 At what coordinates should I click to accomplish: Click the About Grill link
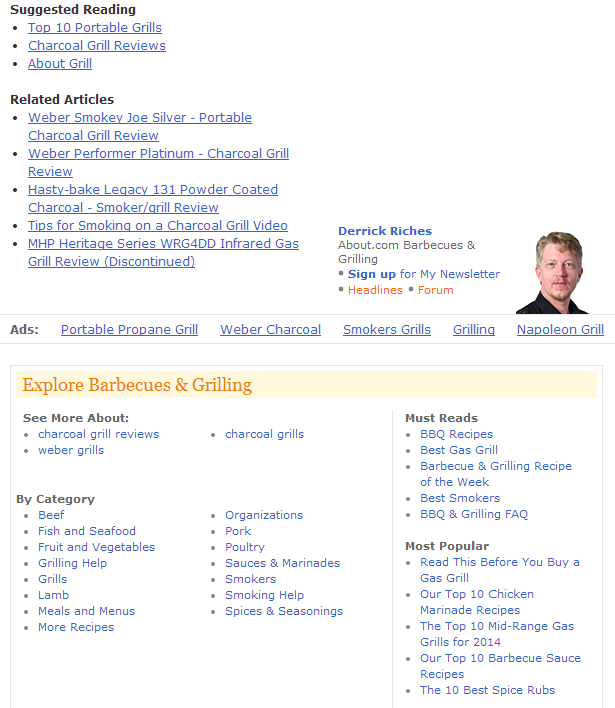[x=60, y=64]
